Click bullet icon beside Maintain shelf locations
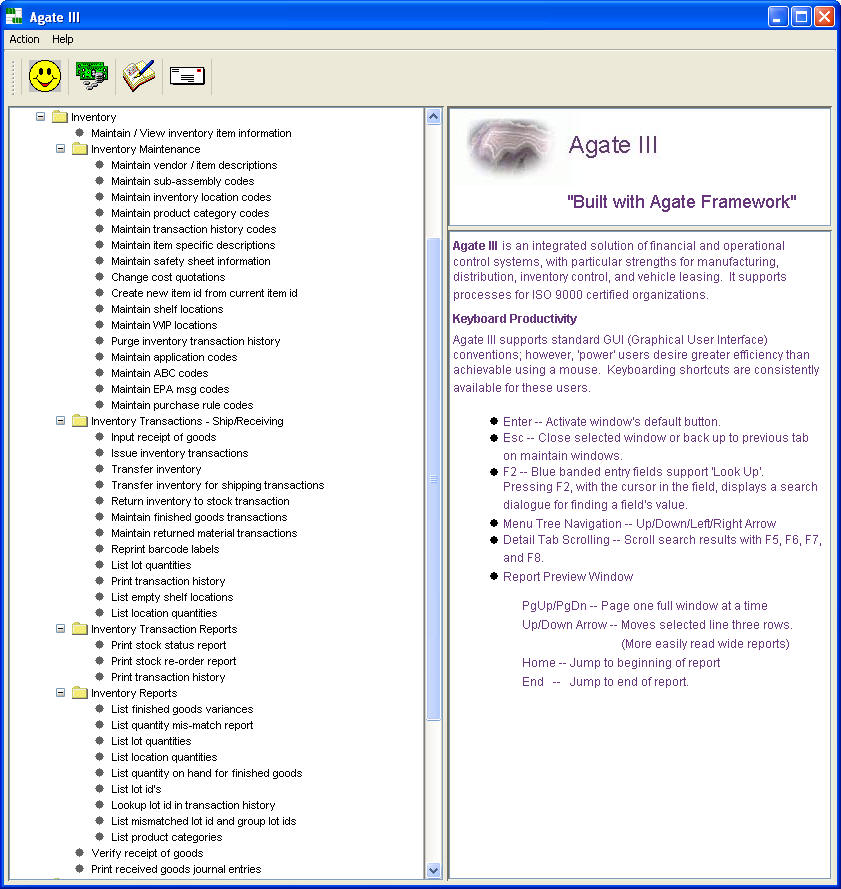The width and height of the screenshot is (841, 889). (x=99, y=309)
